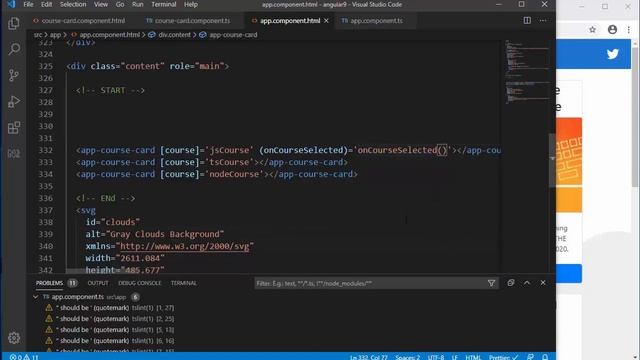Open the Extensions view
Viewport: 640px width, 360px height.
pos(14,128)
